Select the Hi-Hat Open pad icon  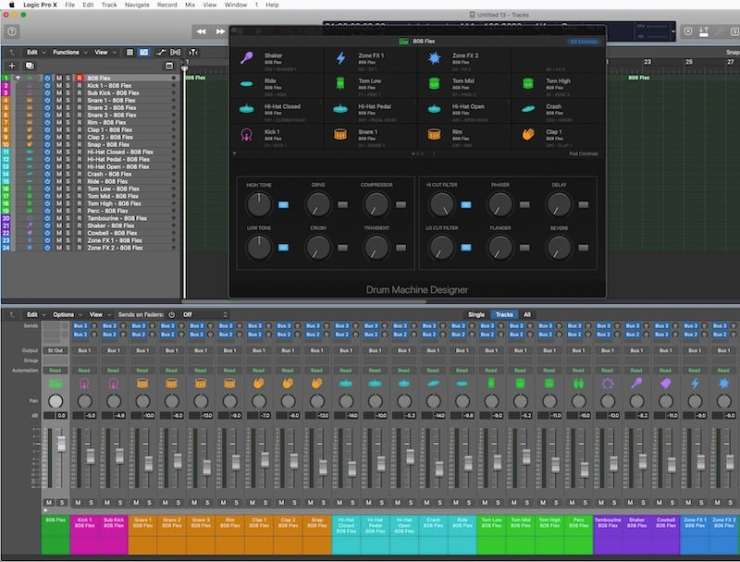click(434, 109)
